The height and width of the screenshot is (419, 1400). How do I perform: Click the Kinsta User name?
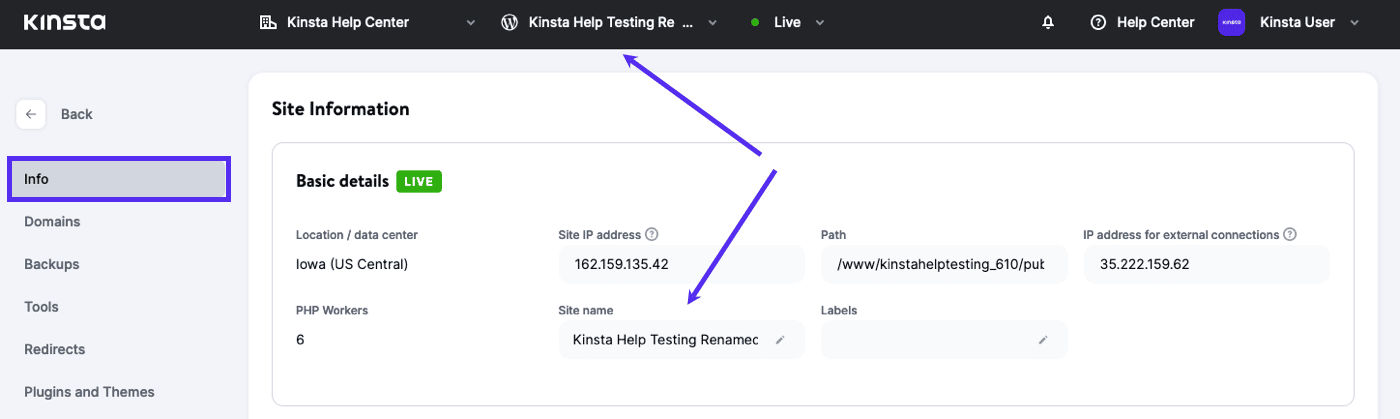pos(1297,22)
